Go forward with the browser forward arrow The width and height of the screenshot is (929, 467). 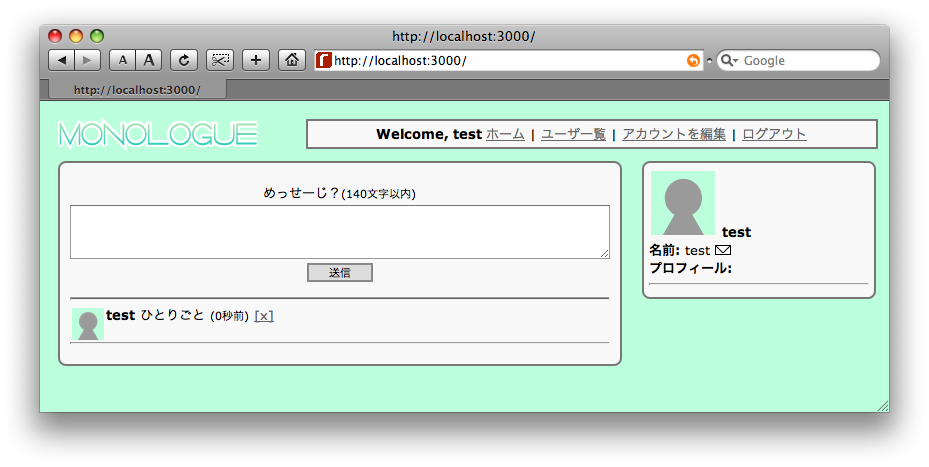pyautogui.click(x=88, y=60)
